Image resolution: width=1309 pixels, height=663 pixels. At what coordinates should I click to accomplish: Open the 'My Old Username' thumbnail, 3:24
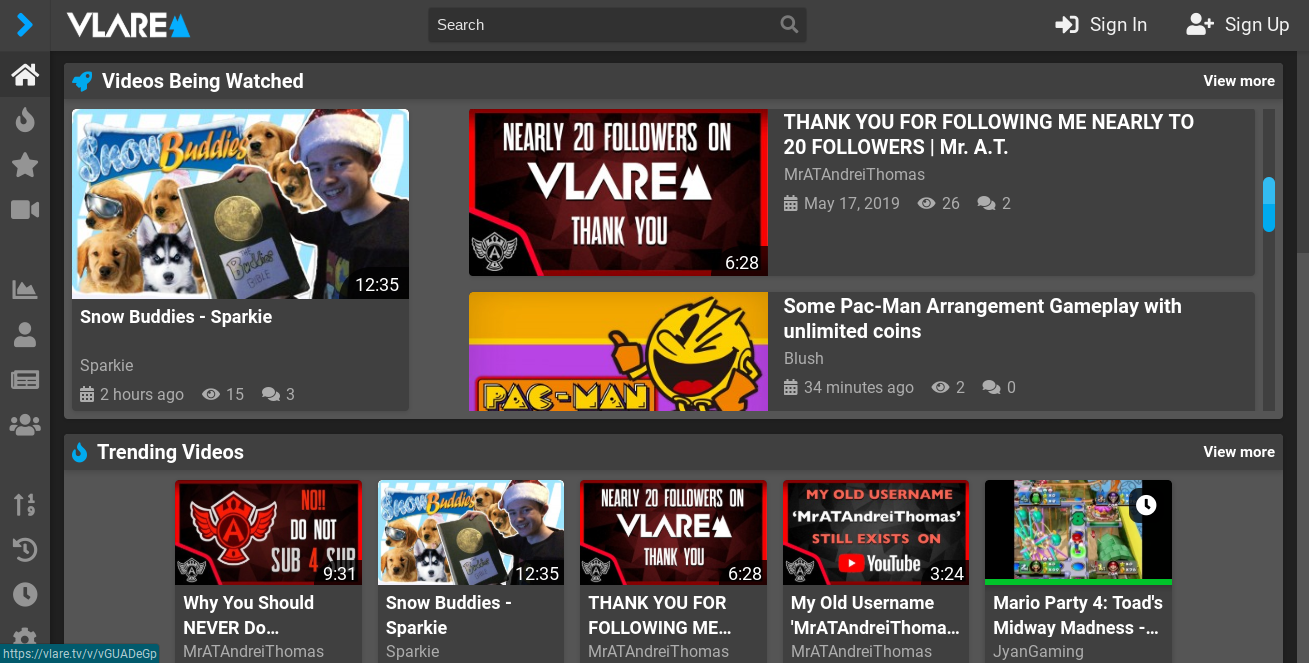[876, 532]
